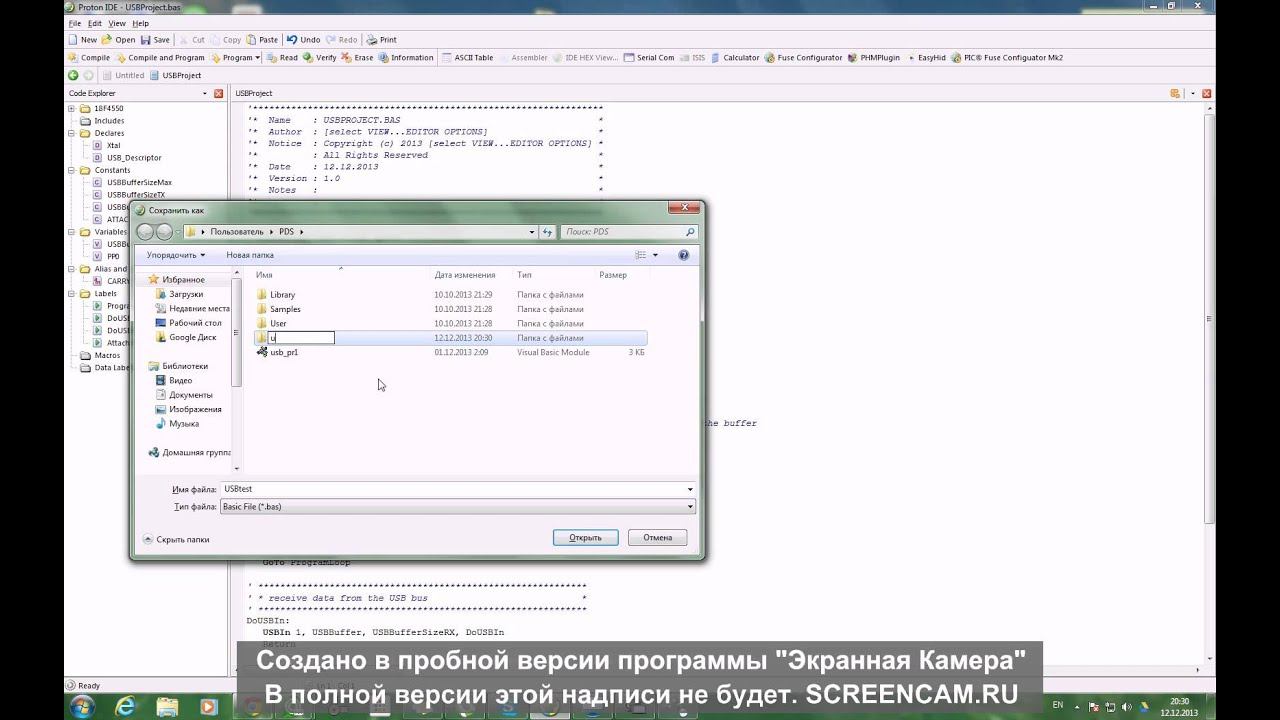The height and width of the screenshot is (720, 1280).
Task: Click the Windows Start button
Action: [x=82, y=706]
